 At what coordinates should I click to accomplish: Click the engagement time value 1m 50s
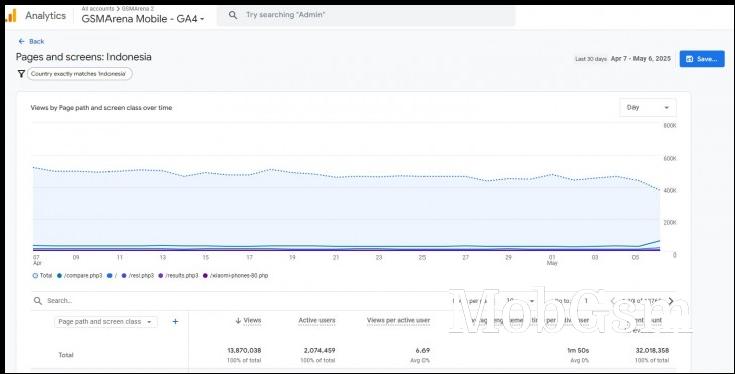coord(578,350)
